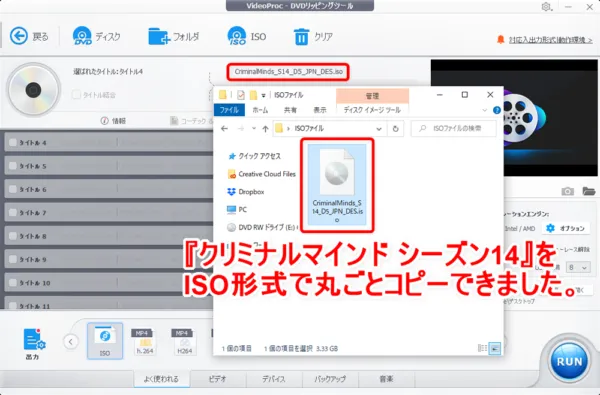Viewport: 600px width, 395px height.
Task: Open DVD RW ドライブ (E:) in sidebar
Action: coord(262,227)
